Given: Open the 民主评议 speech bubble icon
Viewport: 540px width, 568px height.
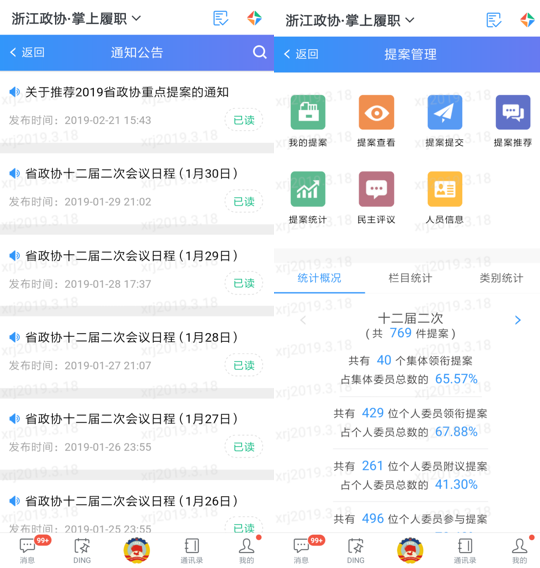Looking at the screenshot, I should (x=376, y=189).
